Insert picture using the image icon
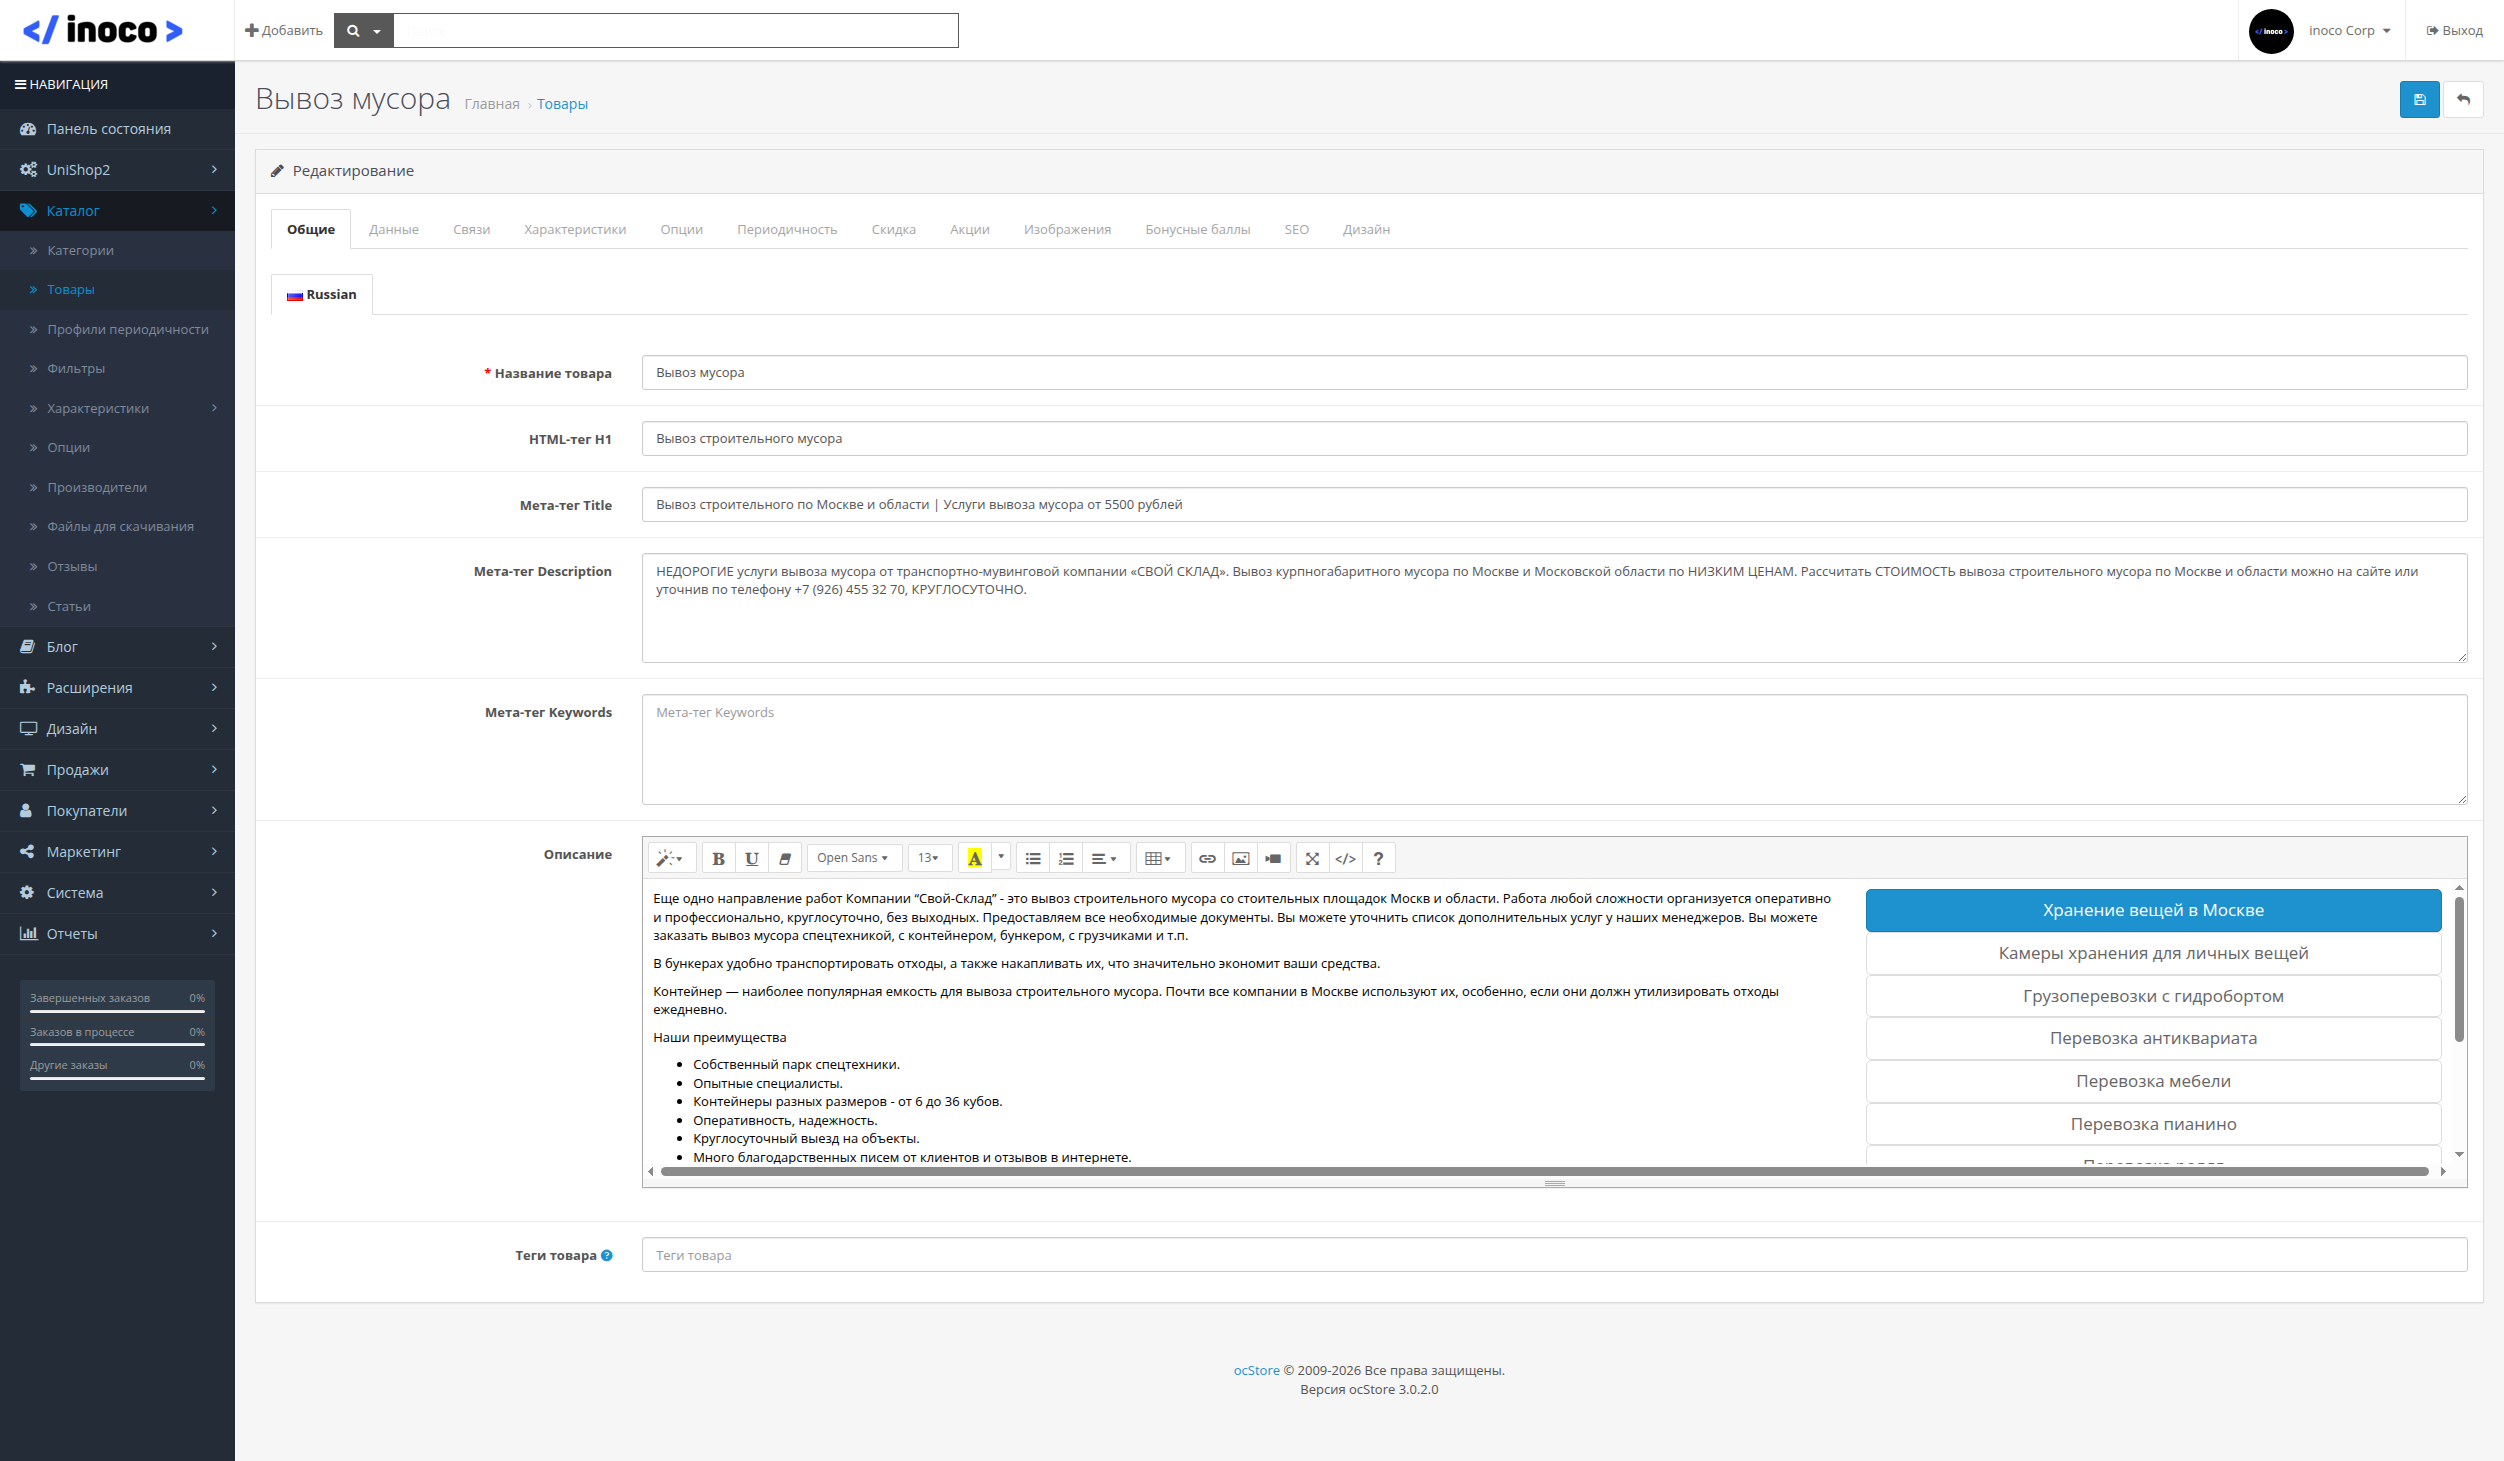This screenshot has height=1461, width=2504. click(1240, 858)
